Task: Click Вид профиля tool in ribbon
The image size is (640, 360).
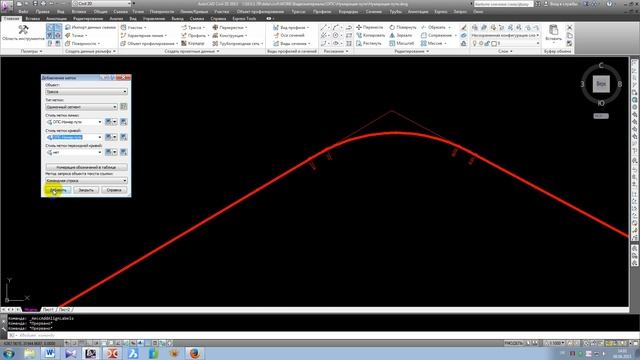Action: (291, 27)
